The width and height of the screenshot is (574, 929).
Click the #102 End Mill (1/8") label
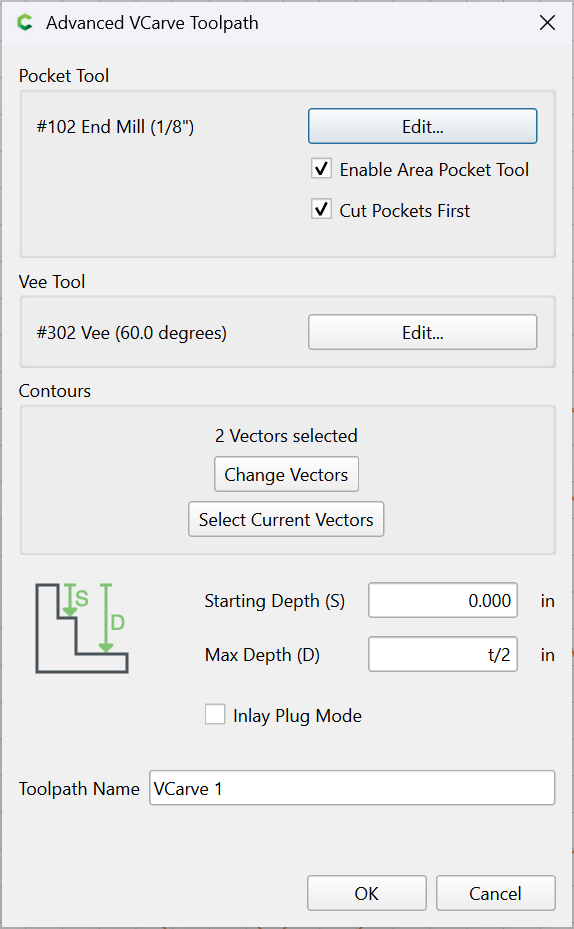tap(116, 127)
